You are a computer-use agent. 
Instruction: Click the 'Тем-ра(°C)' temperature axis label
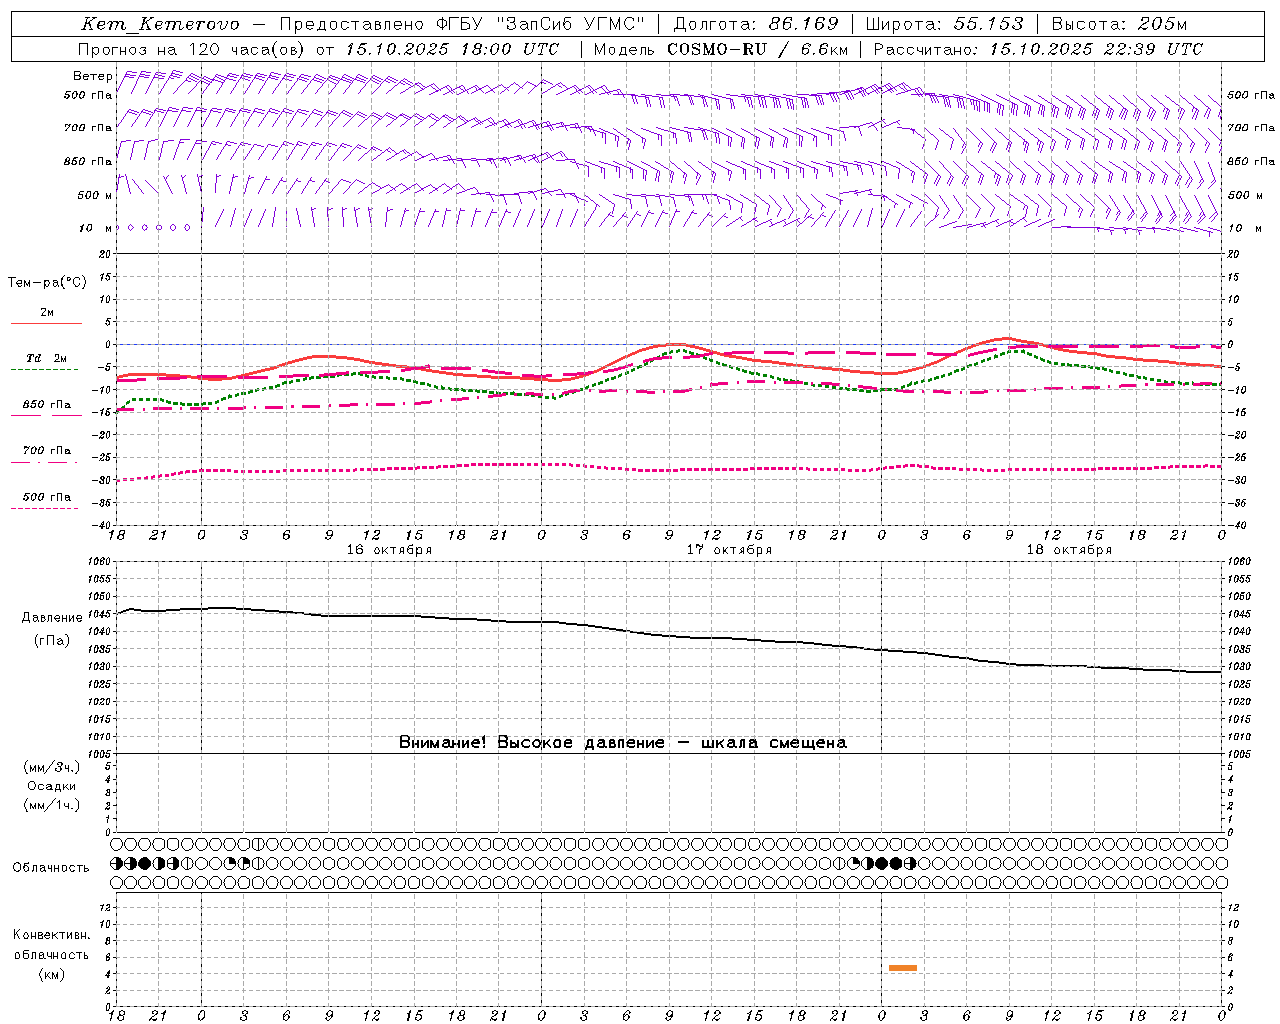click(47, 283)
